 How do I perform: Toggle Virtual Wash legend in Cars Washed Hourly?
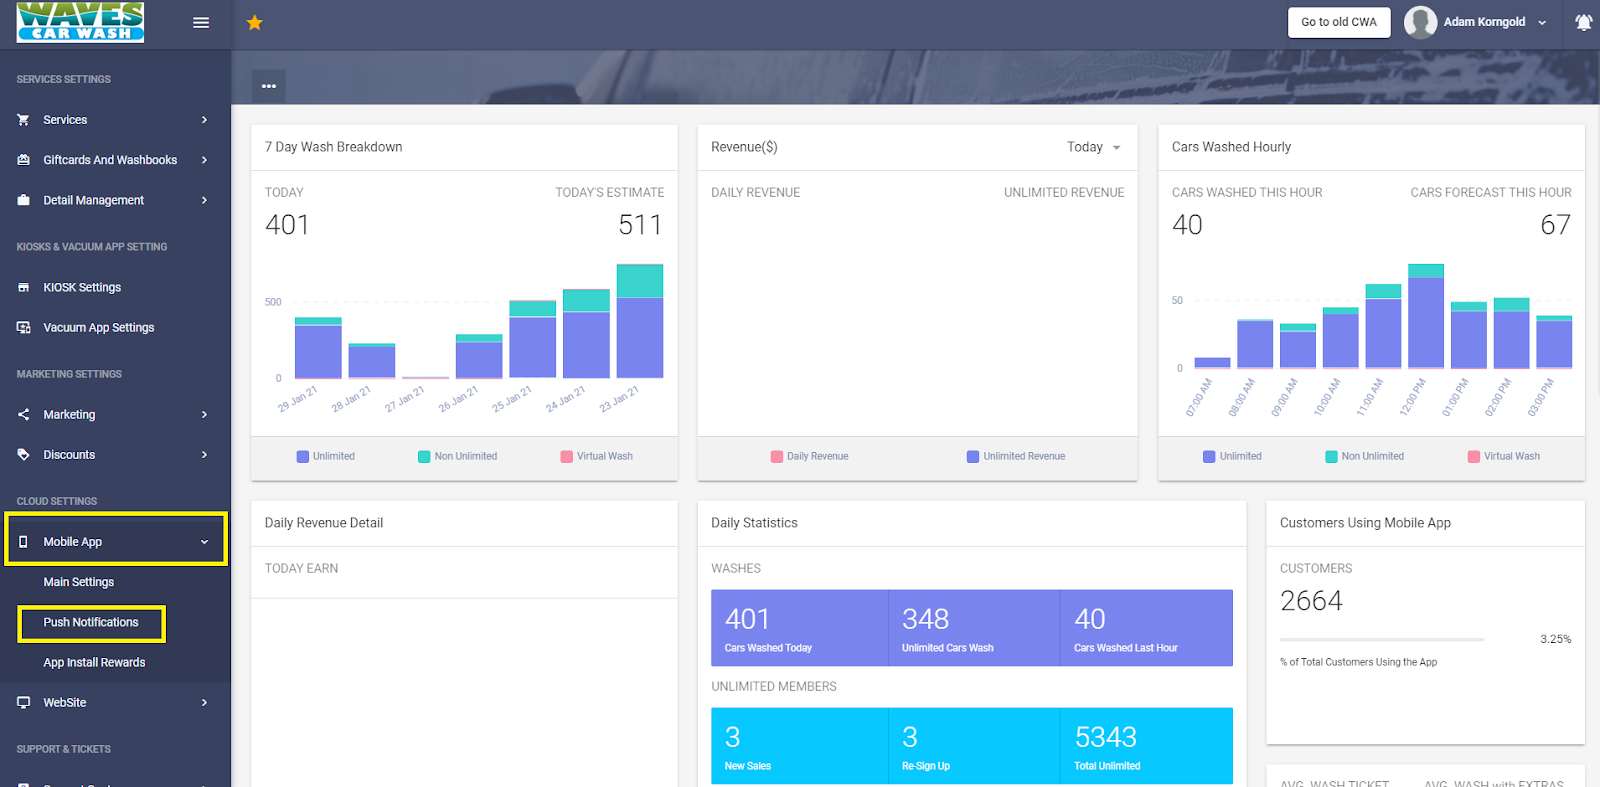pyautogui.click(x=1503, y=456)
